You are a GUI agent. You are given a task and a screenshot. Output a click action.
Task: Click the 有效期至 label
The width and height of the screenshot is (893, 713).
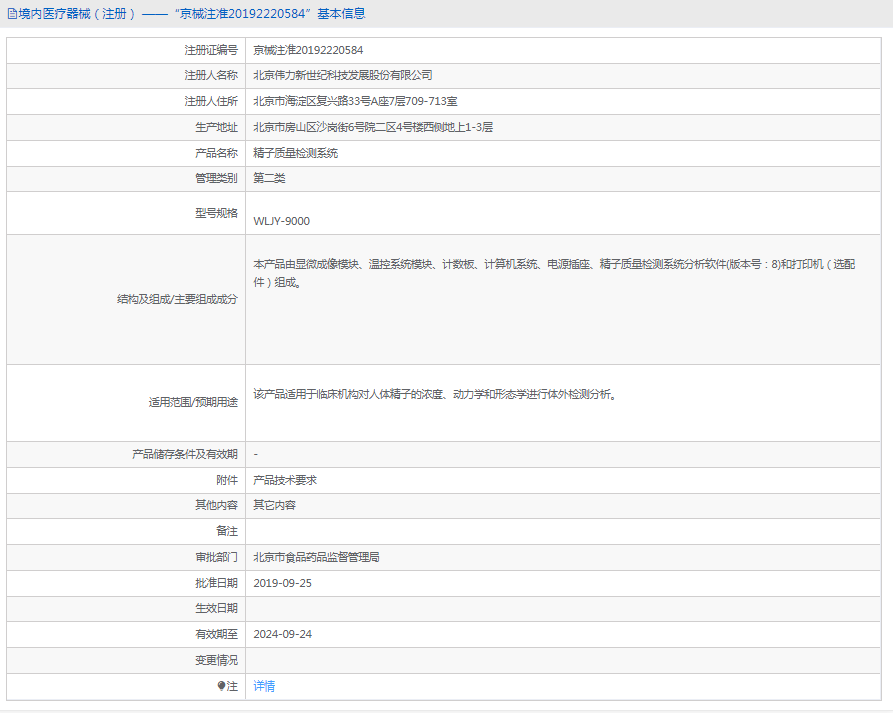[x=216, y=634]
